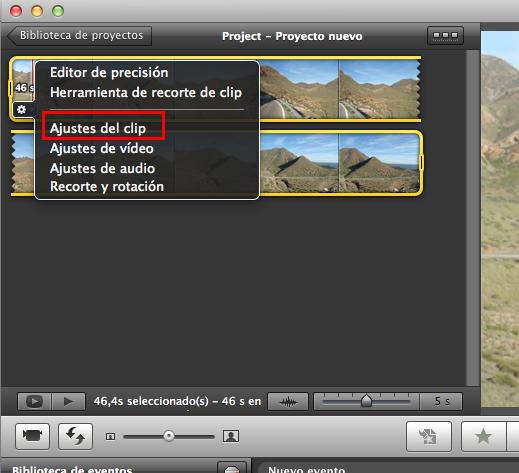Play project from the beginning
Image resolution: width=519 pixels, height=473 pixels.
(x=68, y=401)
